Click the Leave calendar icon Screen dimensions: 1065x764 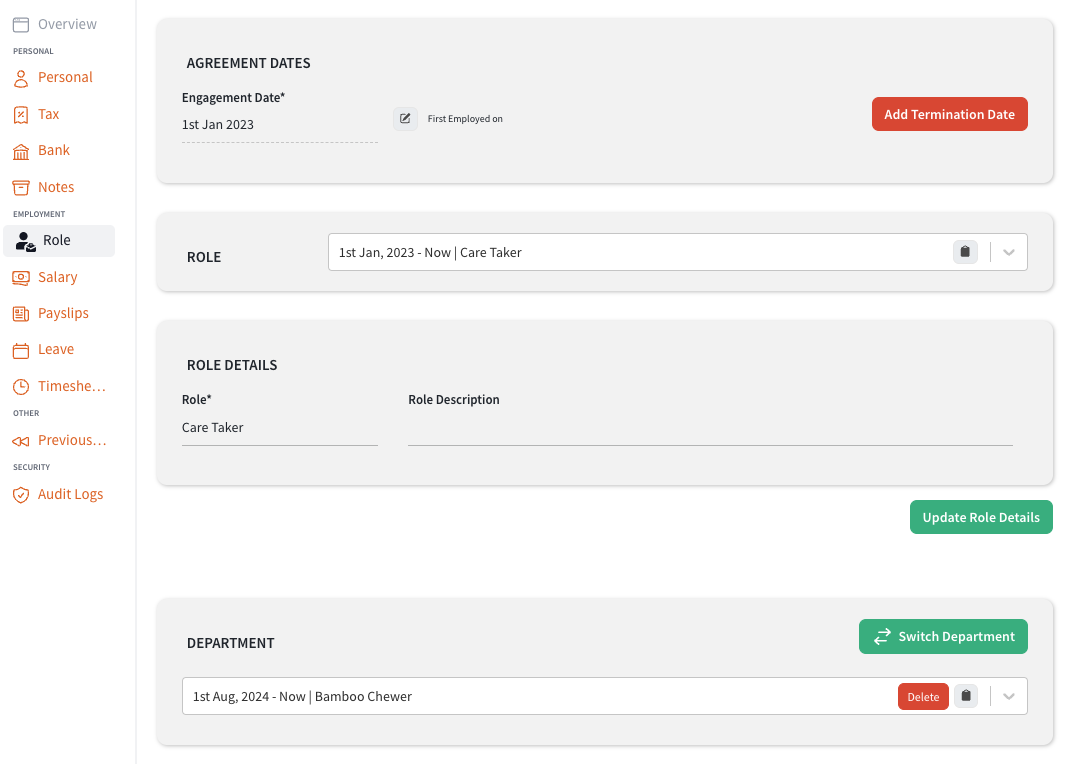21,350
